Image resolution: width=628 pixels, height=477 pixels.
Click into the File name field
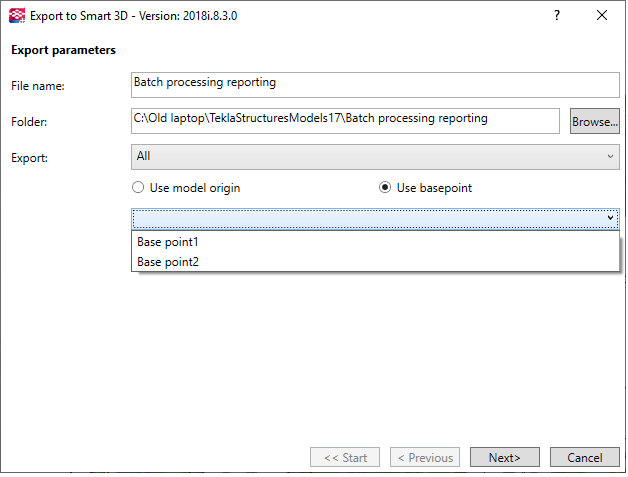[375, 85]
